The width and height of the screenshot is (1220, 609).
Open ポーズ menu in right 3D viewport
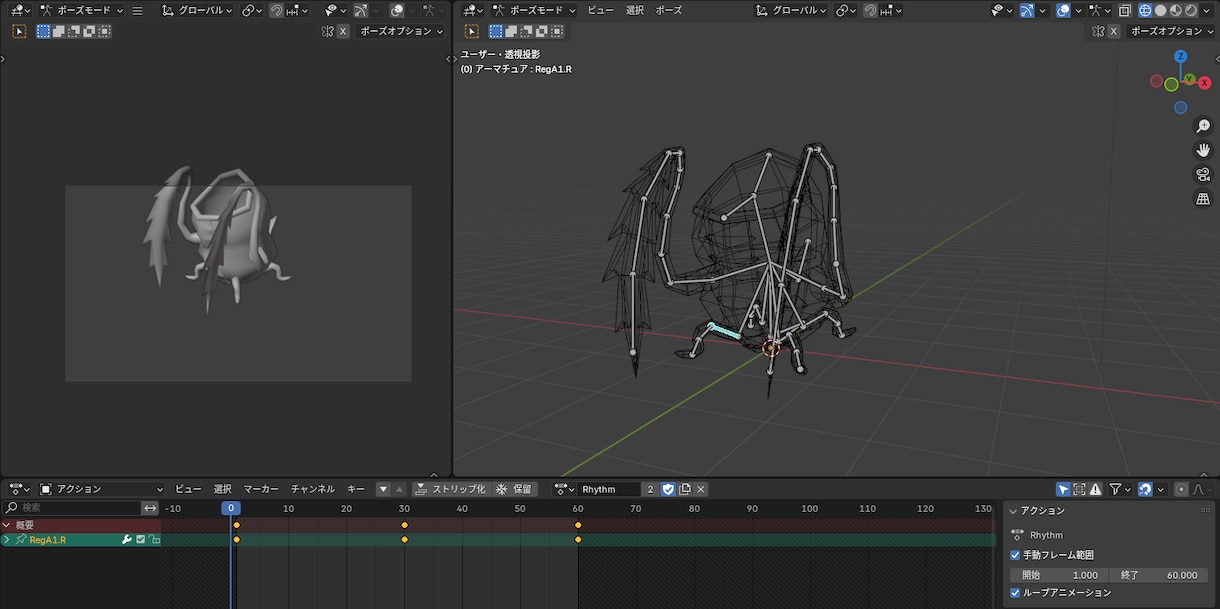coord(669,11)
